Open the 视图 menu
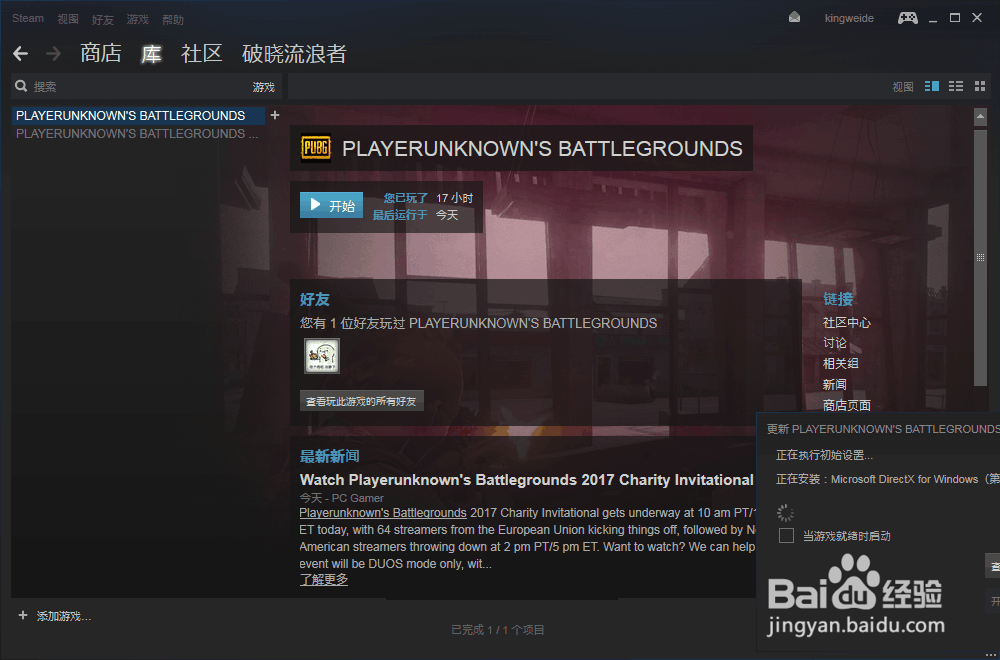This screenshot has height=660, width=1000. click(x=68, y=19)
